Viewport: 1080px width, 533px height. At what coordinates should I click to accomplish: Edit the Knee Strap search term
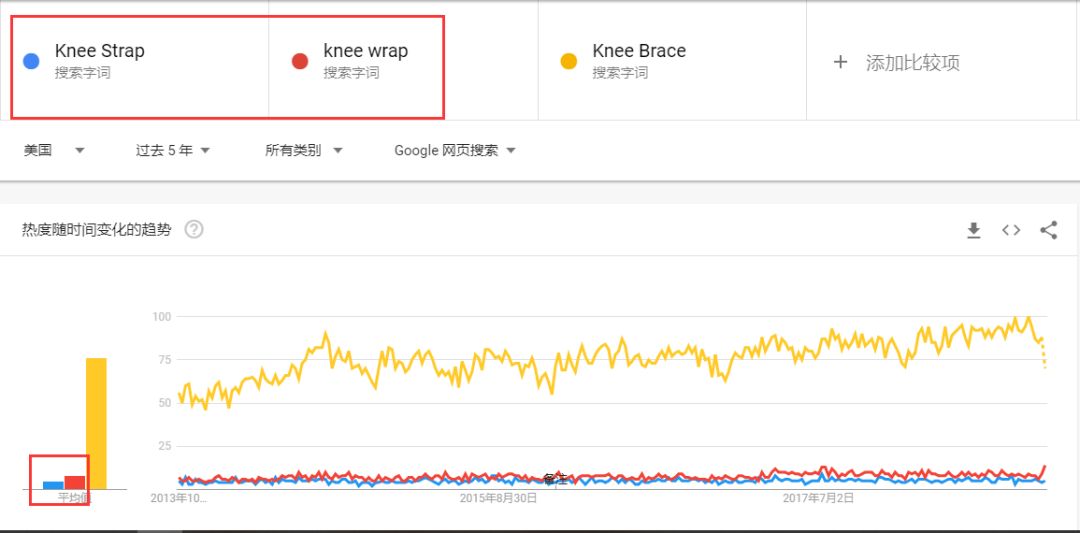tap(100, 51)
